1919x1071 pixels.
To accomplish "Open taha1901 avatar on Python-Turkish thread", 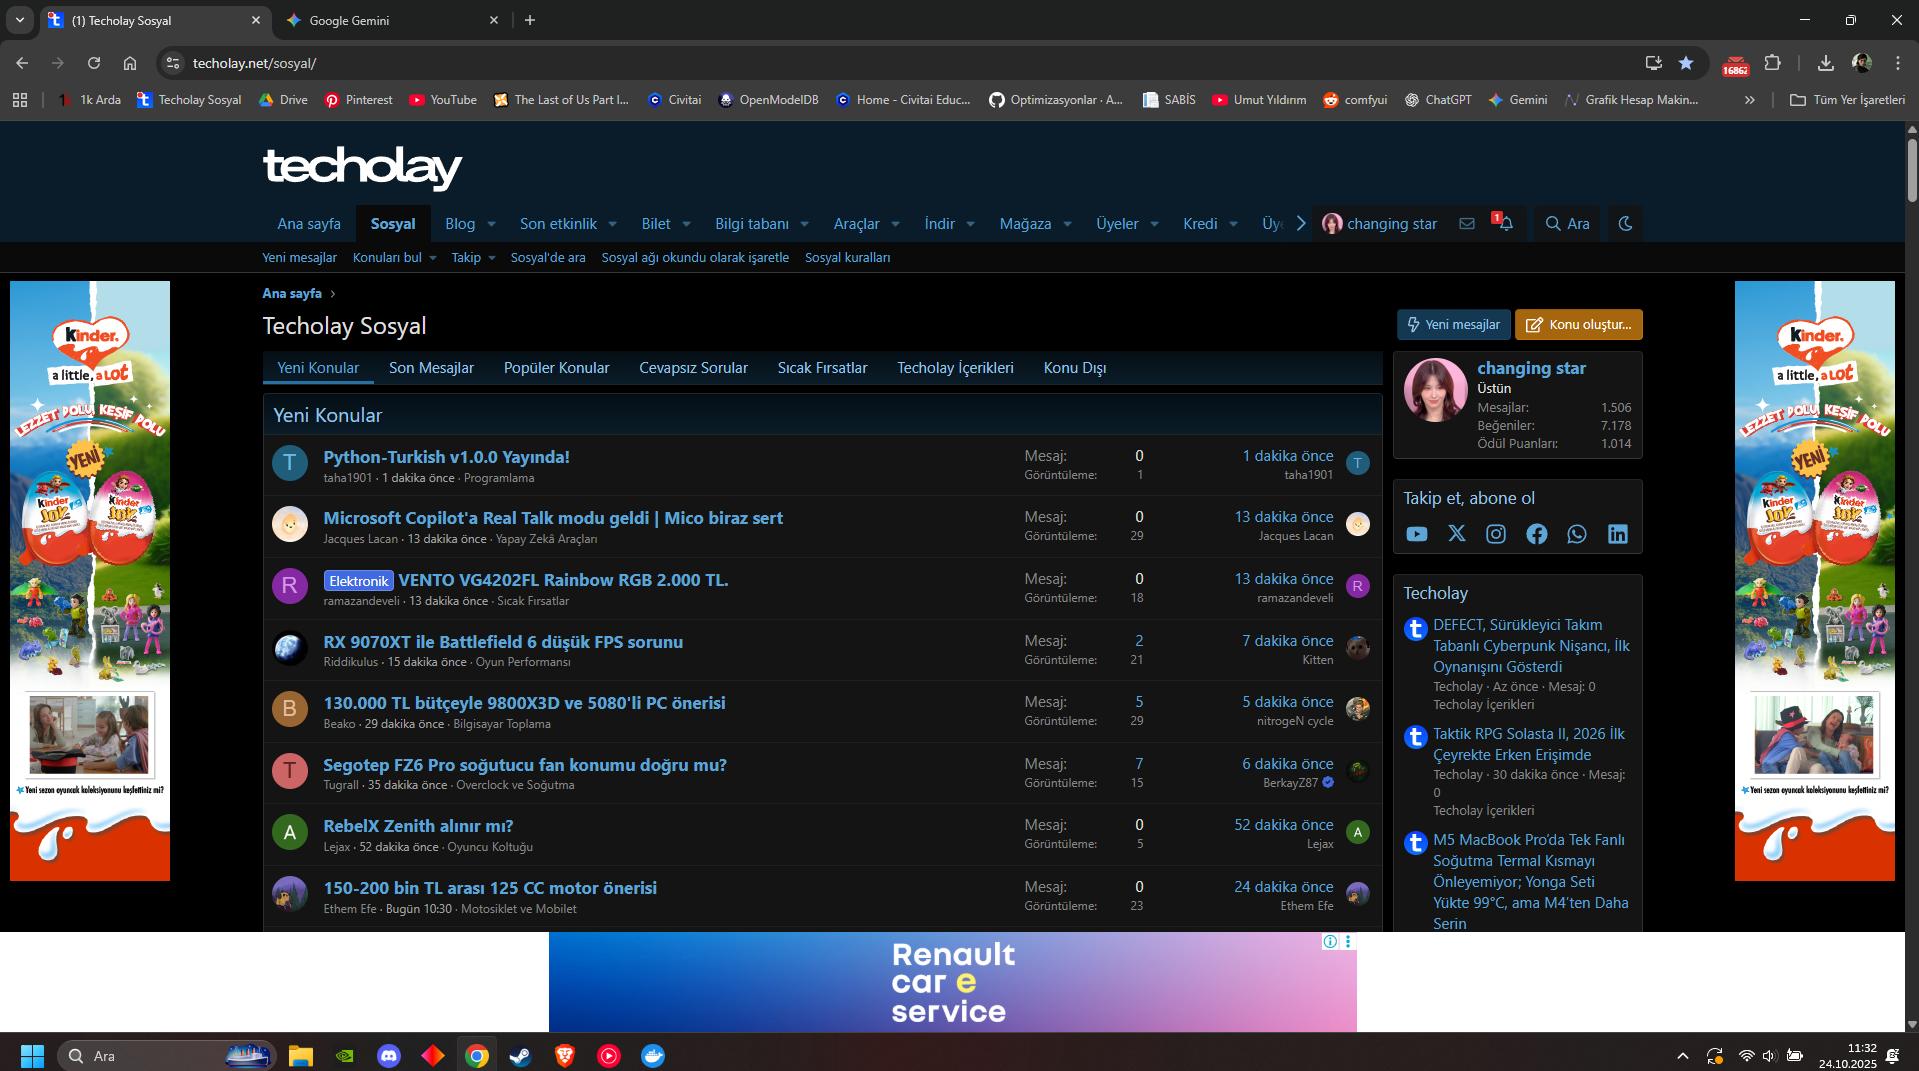I will (x=290, y=463).
